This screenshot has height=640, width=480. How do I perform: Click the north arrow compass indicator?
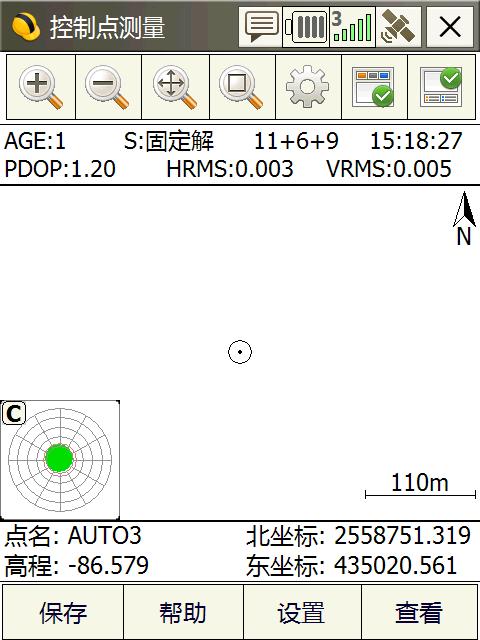click(x=464, y=218)
